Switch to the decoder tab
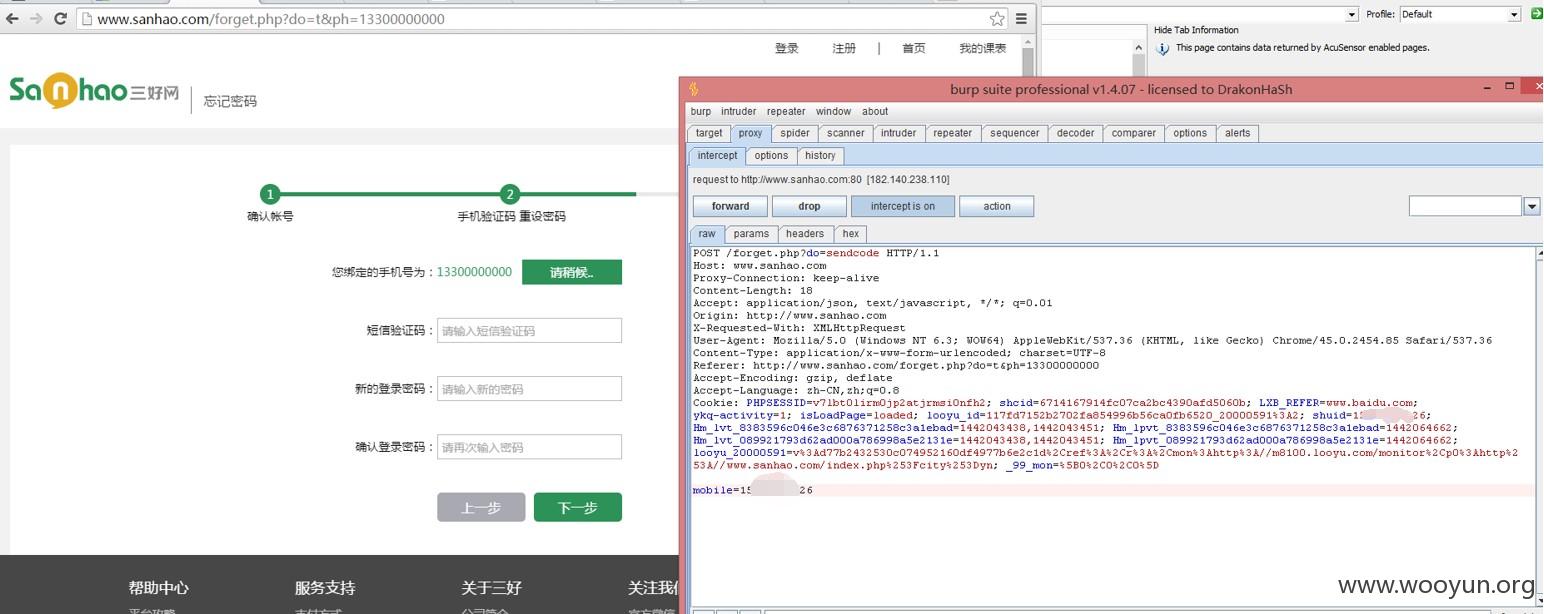 [1075, 133]
